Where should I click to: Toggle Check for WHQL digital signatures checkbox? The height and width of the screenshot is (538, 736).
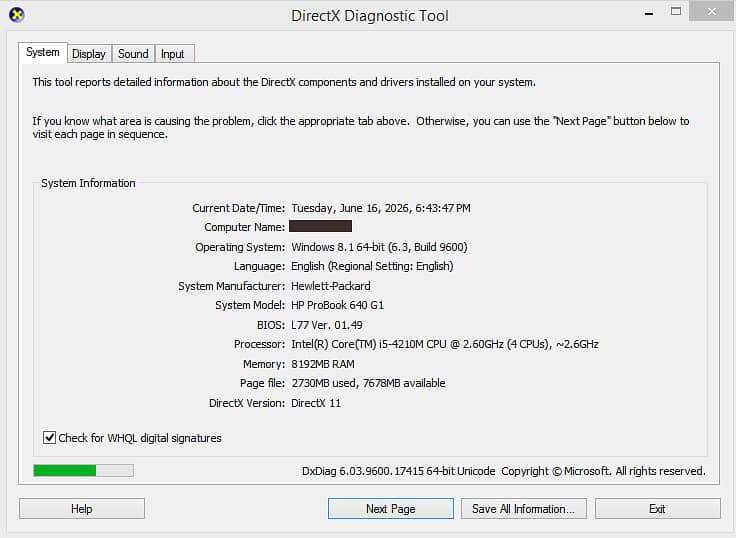pyautogui.click(x=49, y=438)
